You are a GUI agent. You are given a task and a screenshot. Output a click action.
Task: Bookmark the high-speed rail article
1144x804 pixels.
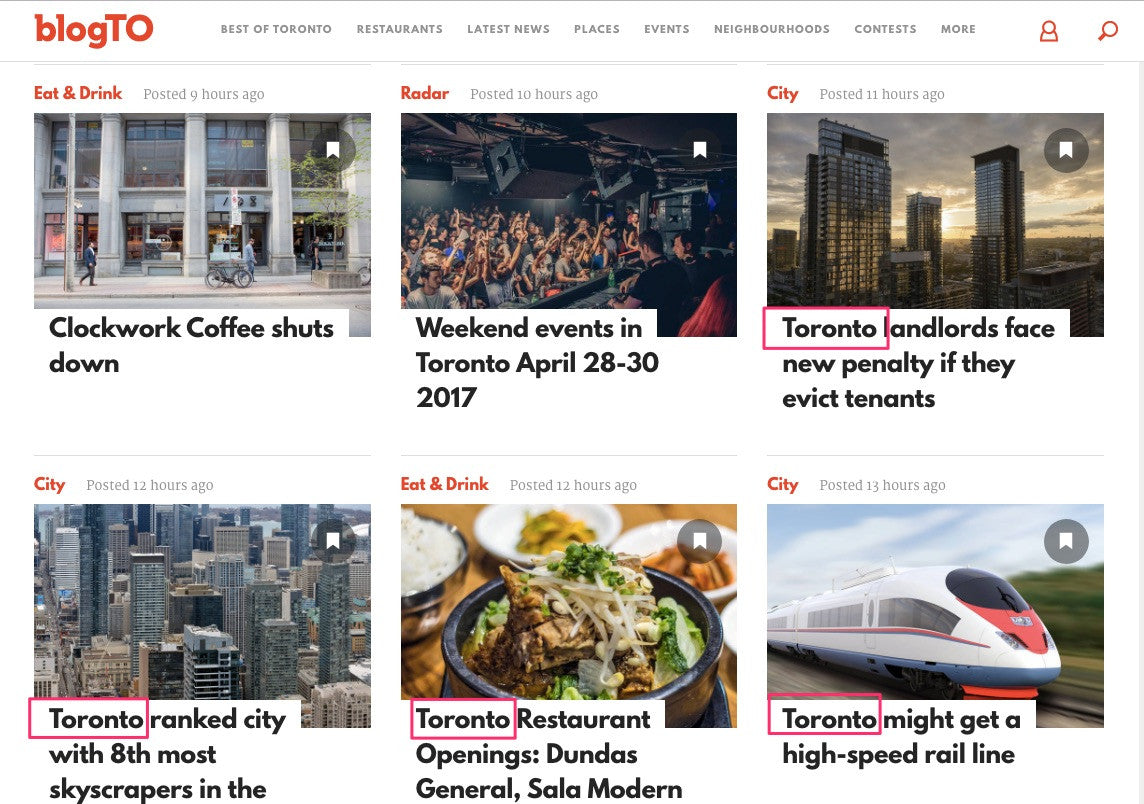click(x=1066, y=541)
